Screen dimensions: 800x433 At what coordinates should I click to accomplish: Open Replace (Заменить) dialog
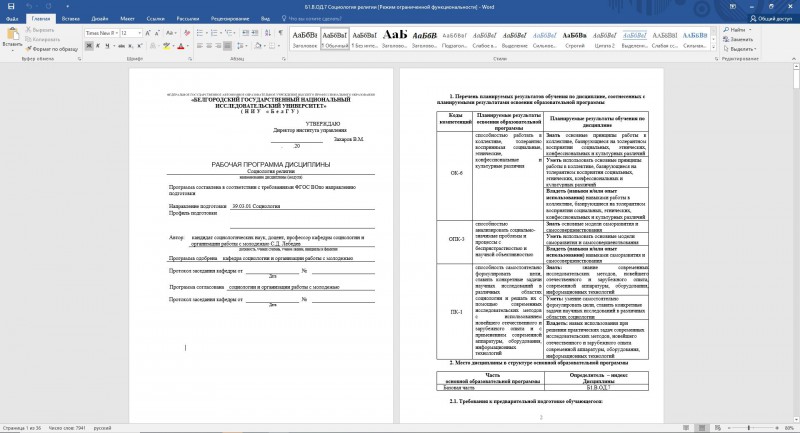tap(738, 39)
